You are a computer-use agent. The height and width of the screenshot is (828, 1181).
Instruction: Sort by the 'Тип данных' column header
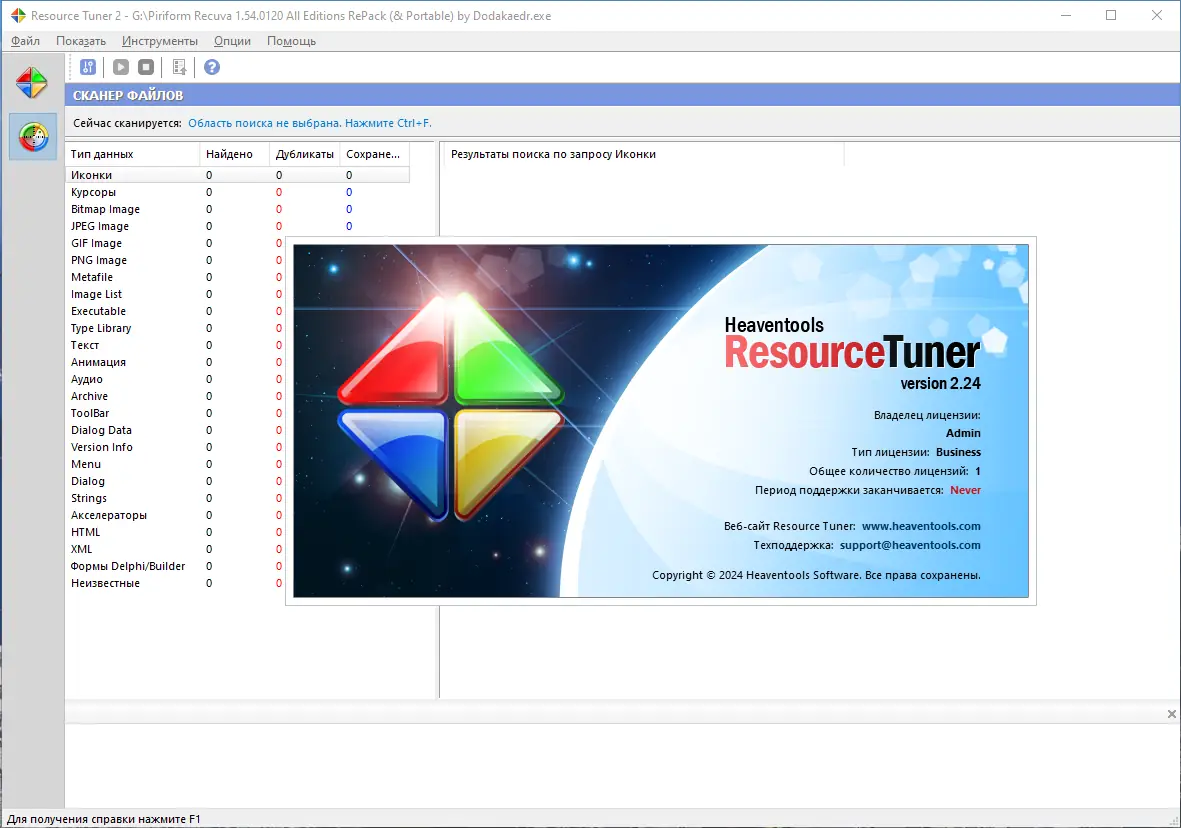133,154
